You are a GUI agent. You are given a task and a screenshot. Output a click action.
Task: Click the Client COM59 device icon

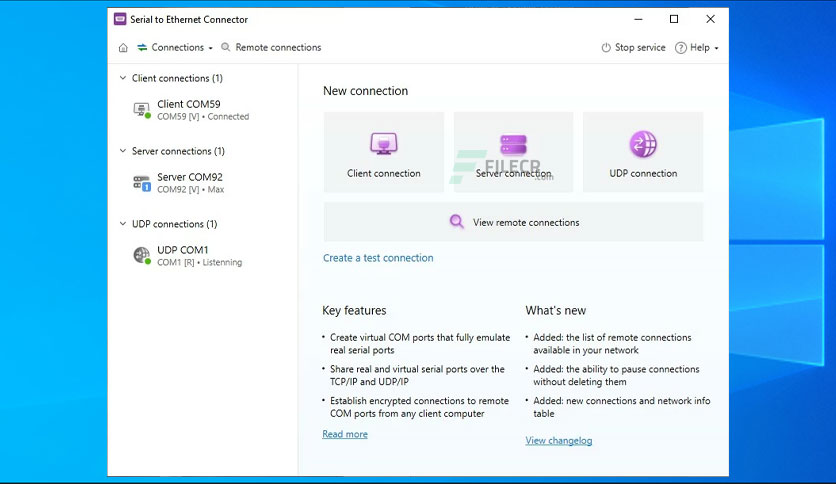pos(142,110)
